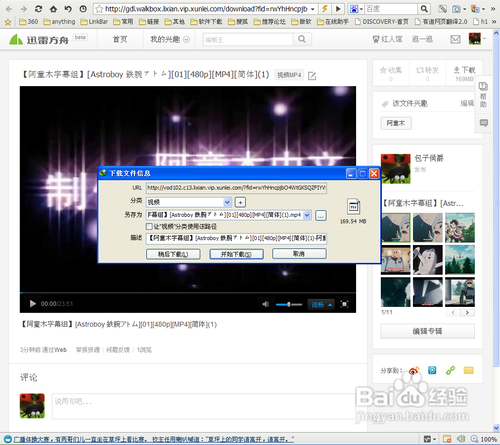
Task: Go back with the browser back arrow
Action: [x=9, y=9]
